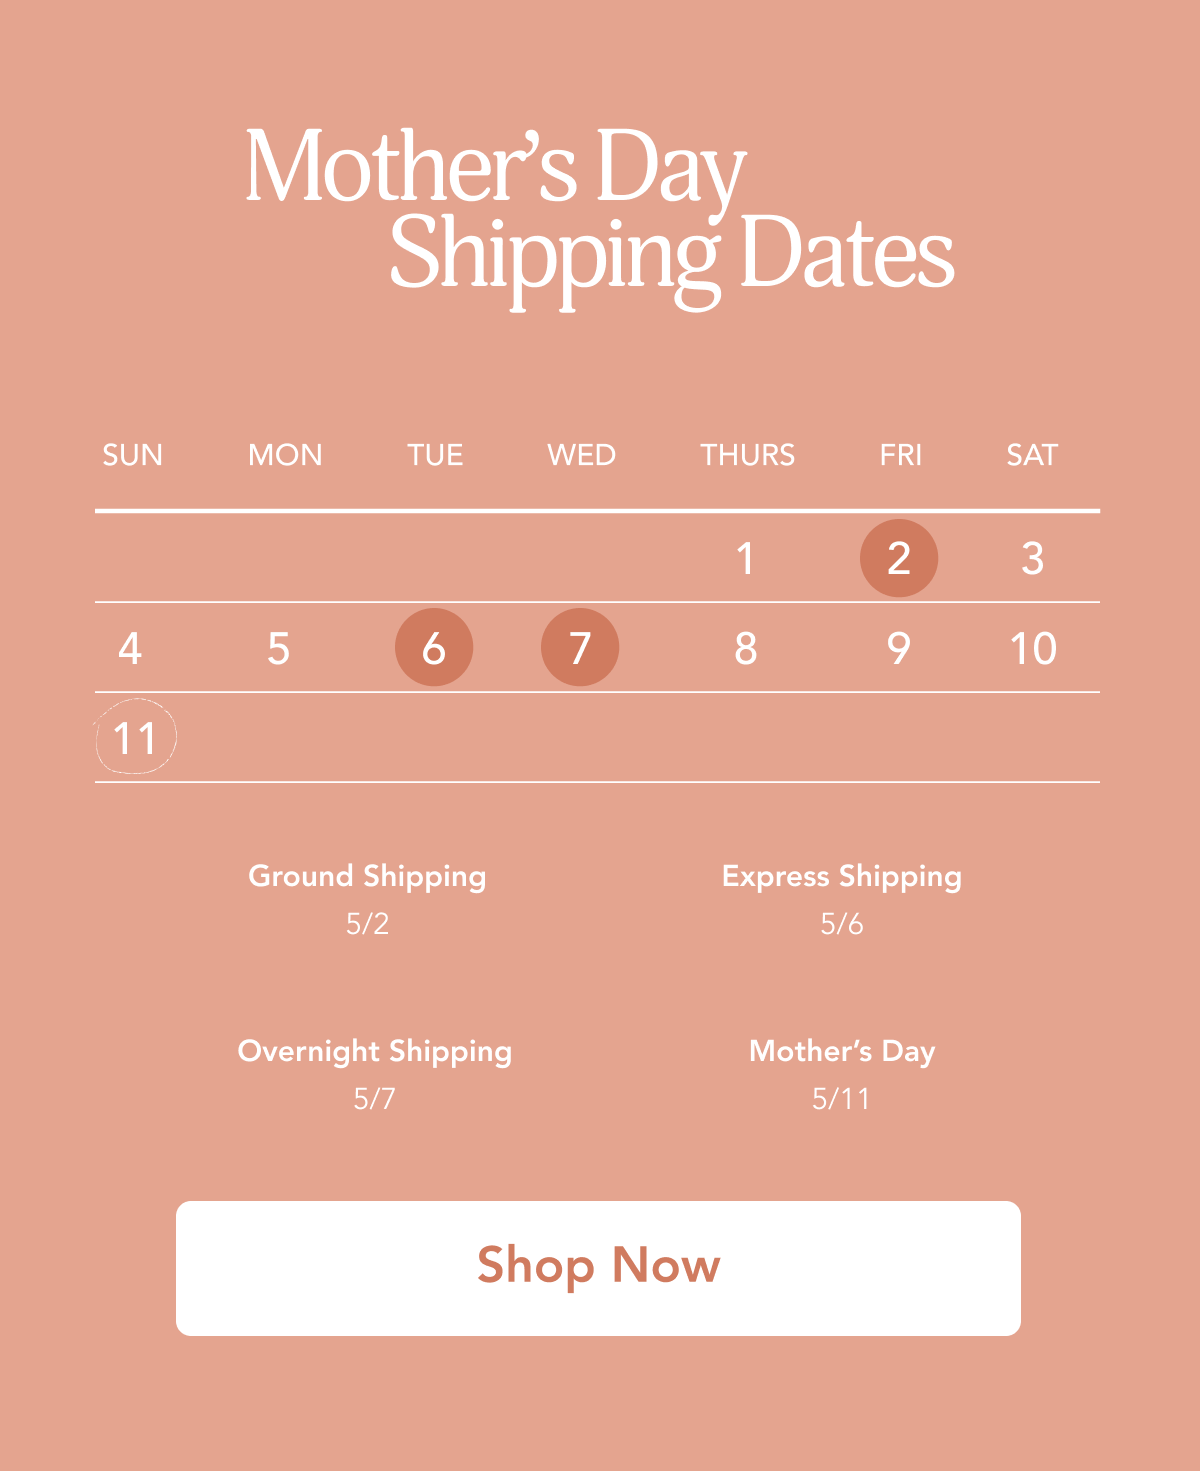Click date 4 on the calendar
This screenshot has height=1471, width=1200.
pos(130,648)
